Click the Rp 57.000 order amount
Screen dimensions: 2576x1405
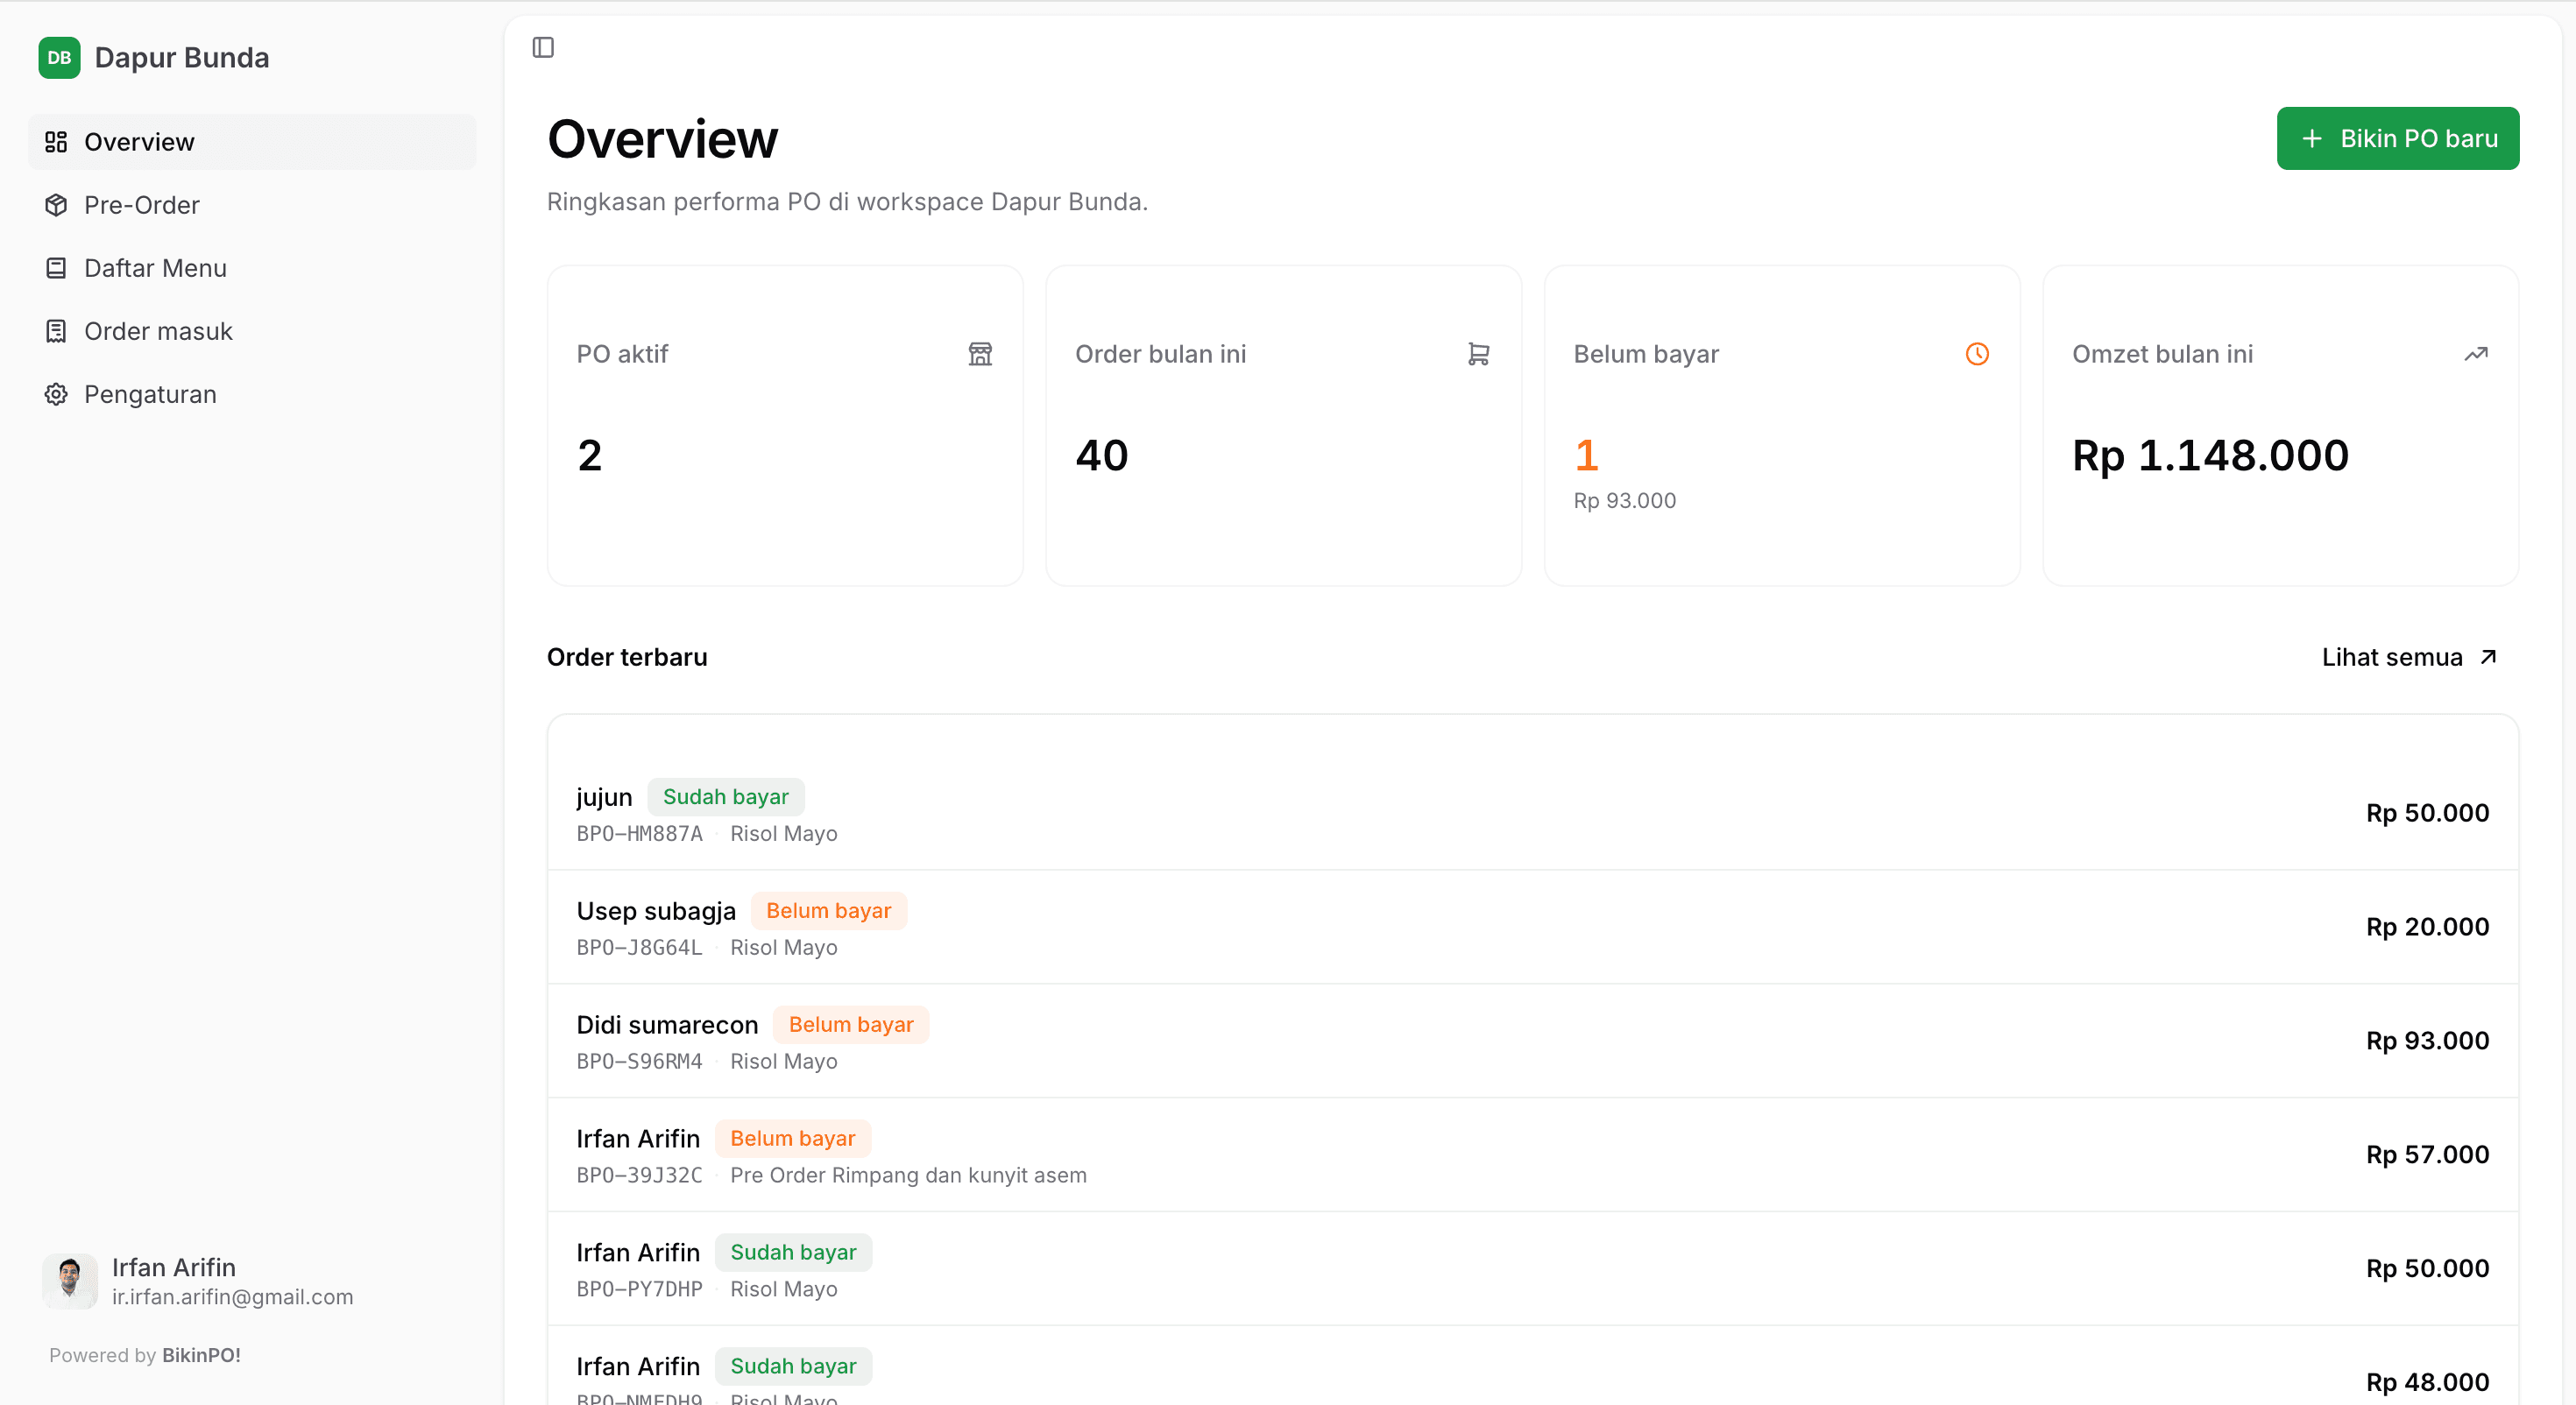click(x=2427, y=1155)
